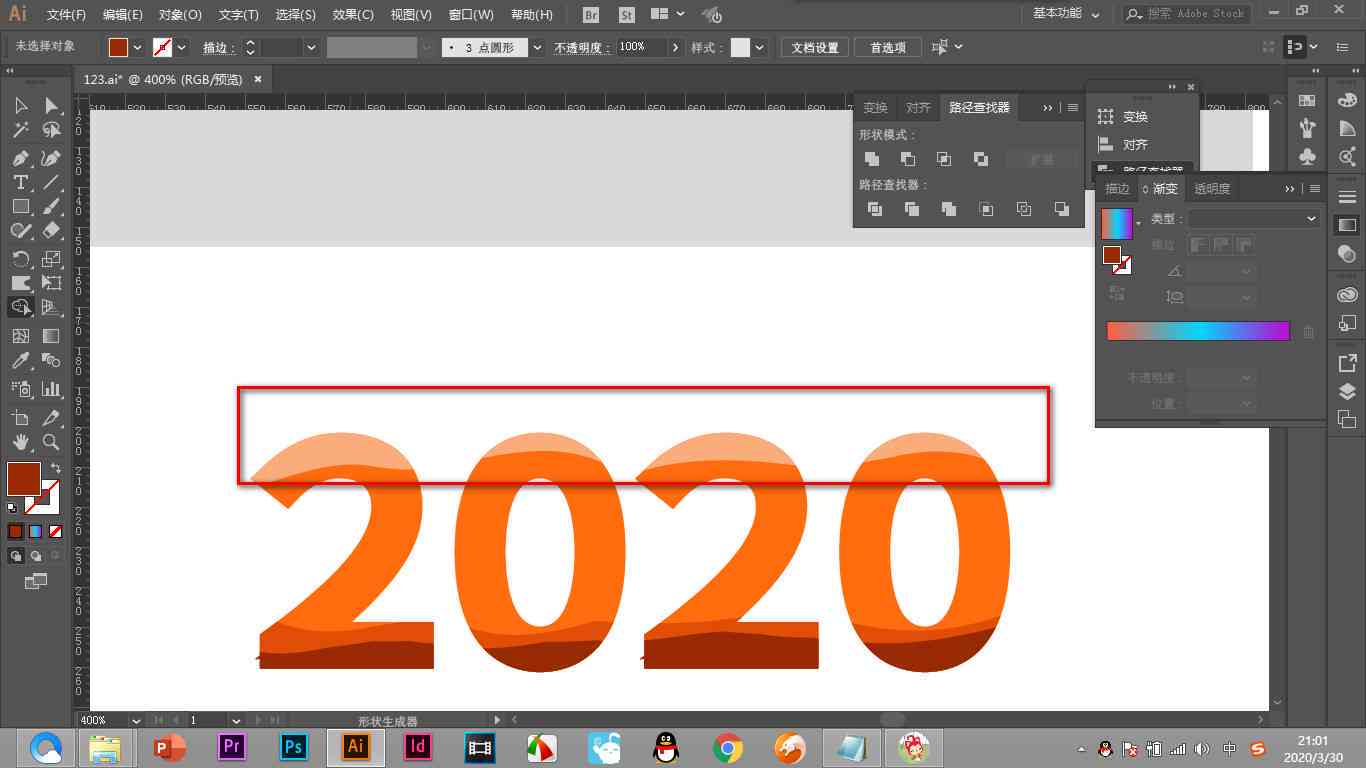Apply Exclude shape mode
Image resolution: width=1366 pixels, height=768 pixels.
click(x=981, y=159)
